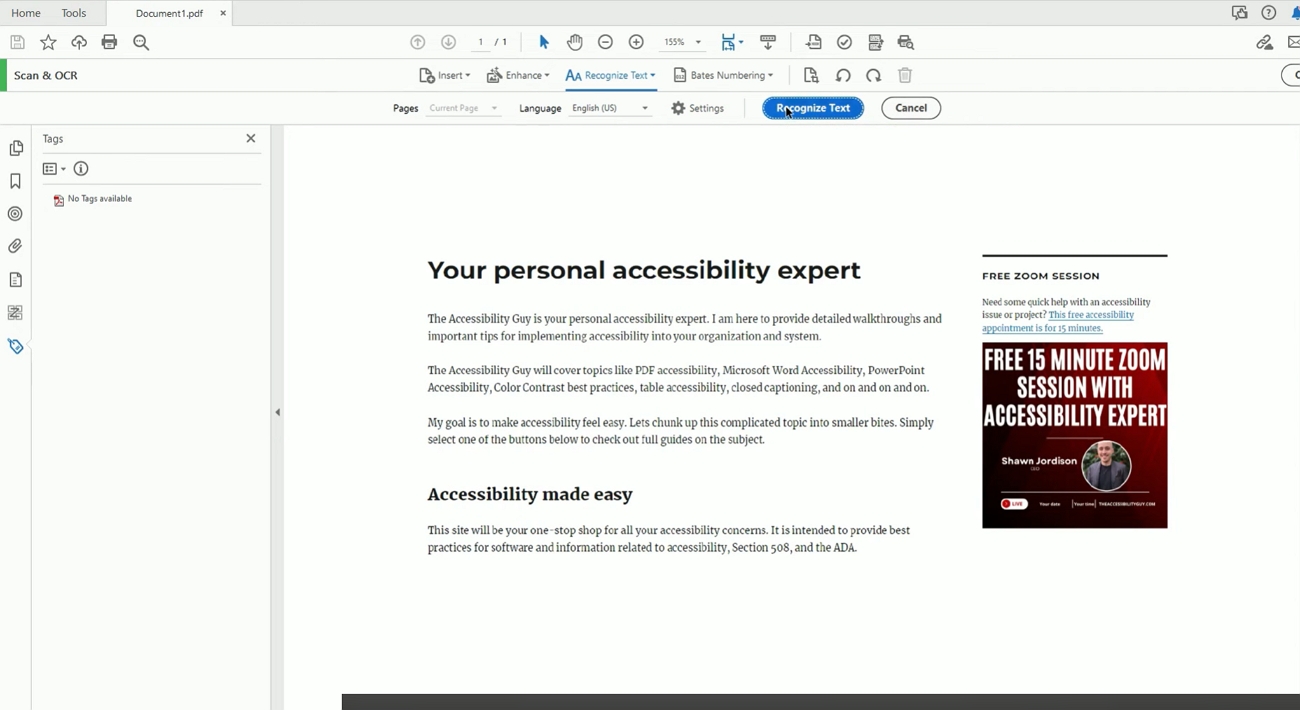1300x710 pixels.
Task: Close the Document1.pdf tab
Action: pyautogui.click(x=223, y=13)
